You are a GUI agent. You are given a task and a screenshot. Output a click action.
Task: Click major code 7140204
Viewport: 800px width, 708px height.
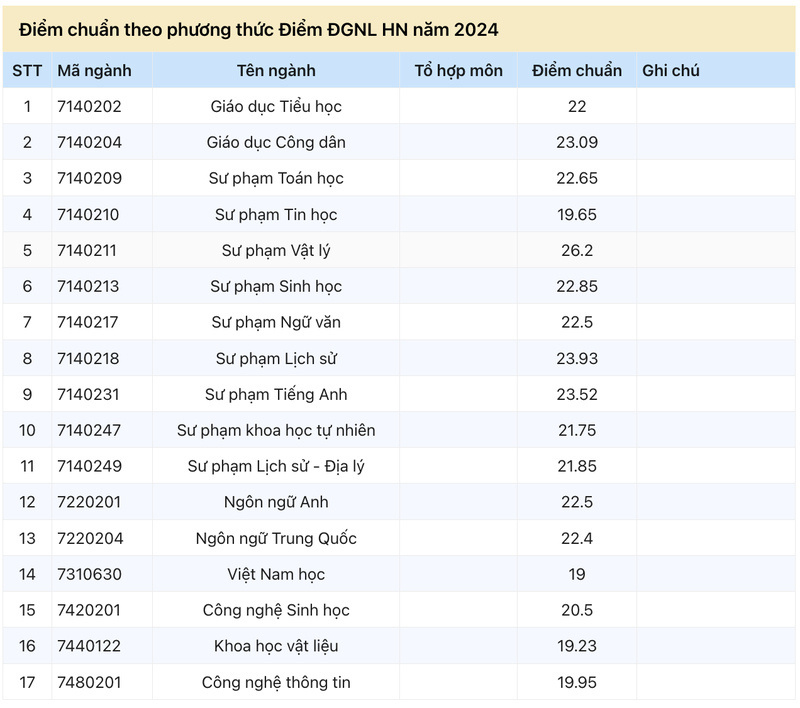pyautogui.click(x=89, y=142)
